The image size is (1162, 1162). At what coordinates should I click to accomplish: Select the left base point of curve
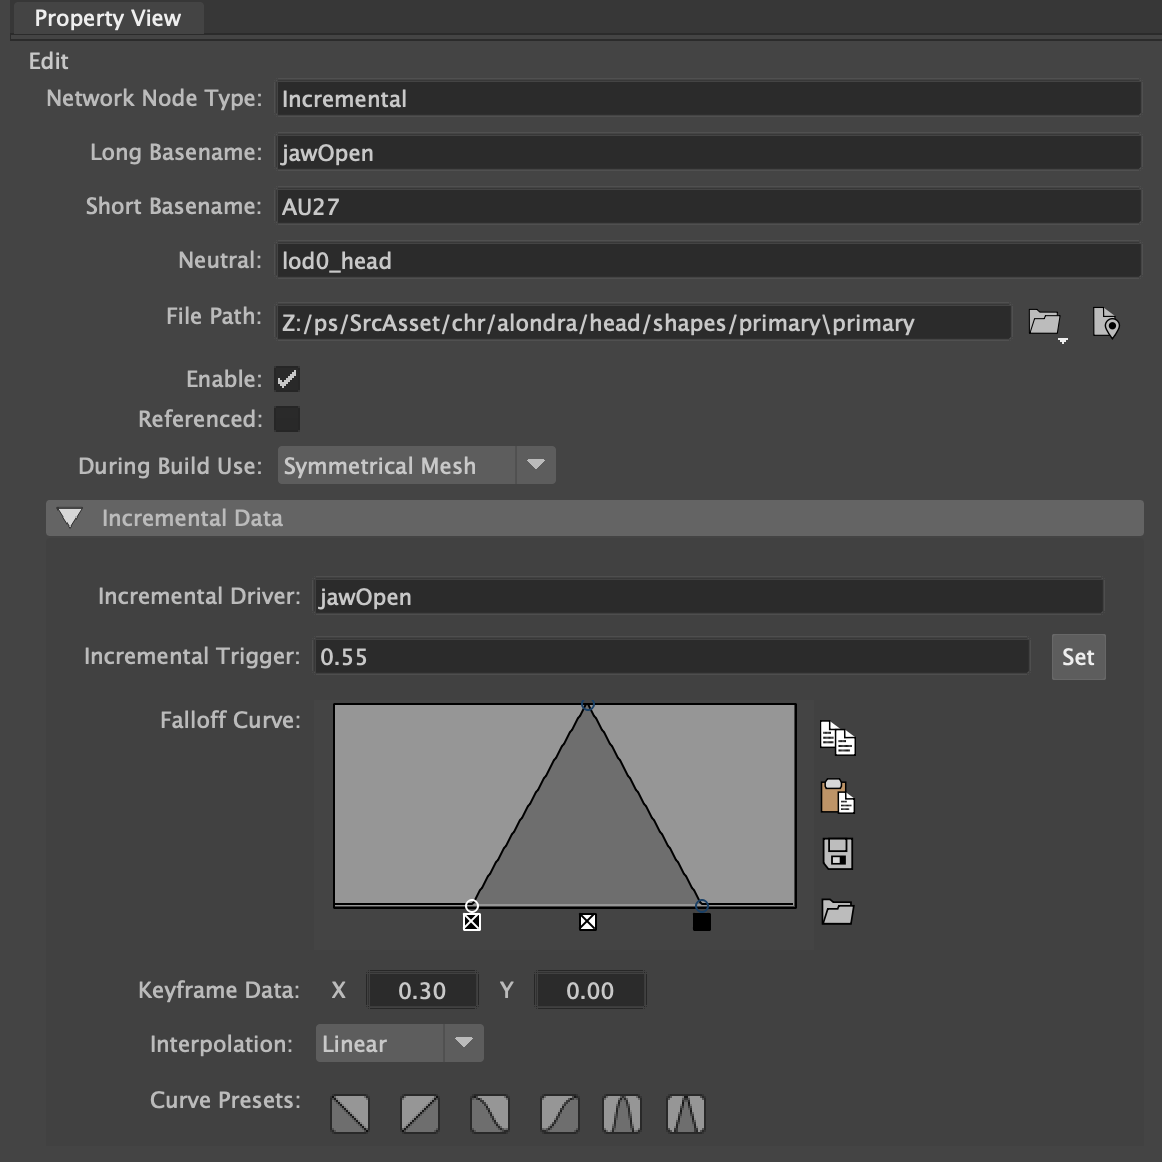point(472,906)
